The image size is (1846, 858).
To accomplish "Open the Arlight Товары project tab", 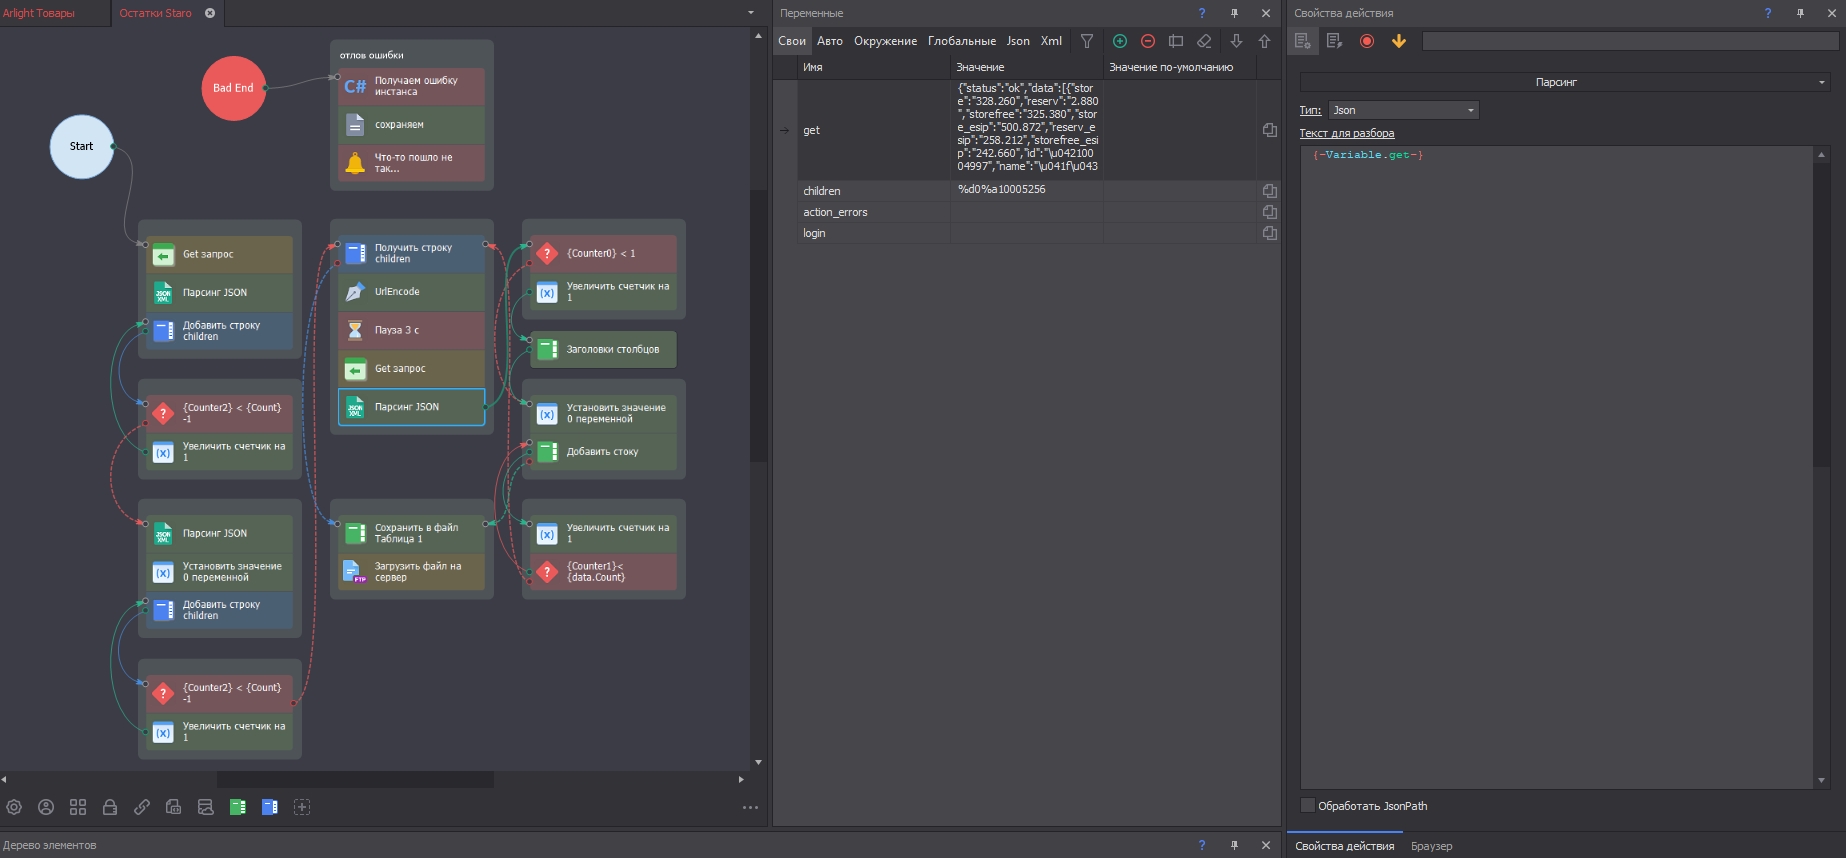I will [40, 13].
